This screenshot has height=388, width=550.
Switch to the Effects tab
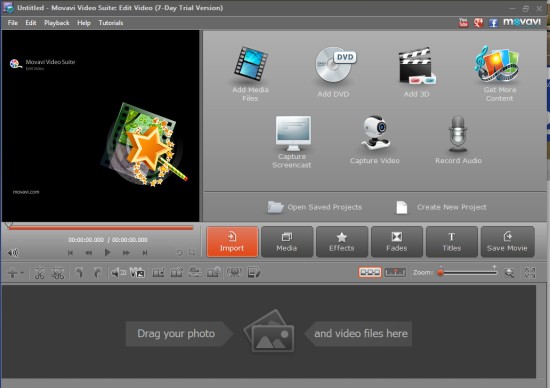point(342,242)
